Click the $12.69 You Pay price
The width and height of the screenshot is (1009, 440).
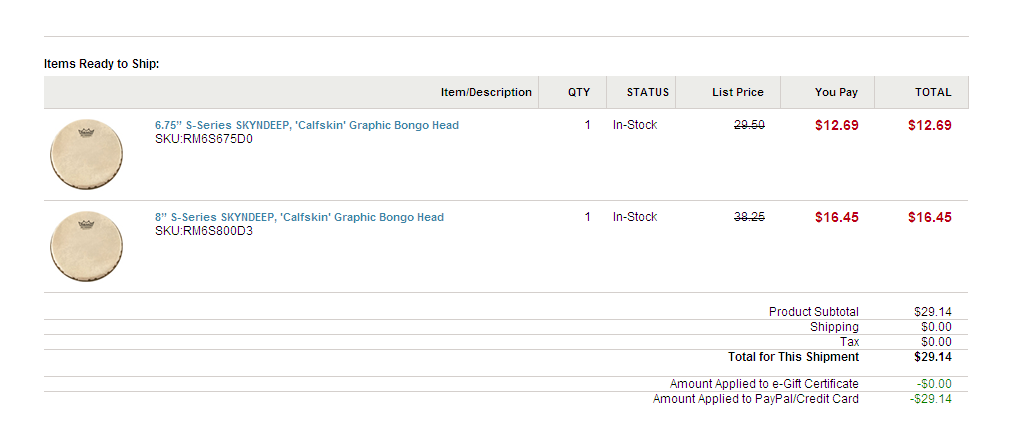click(836, 125)
